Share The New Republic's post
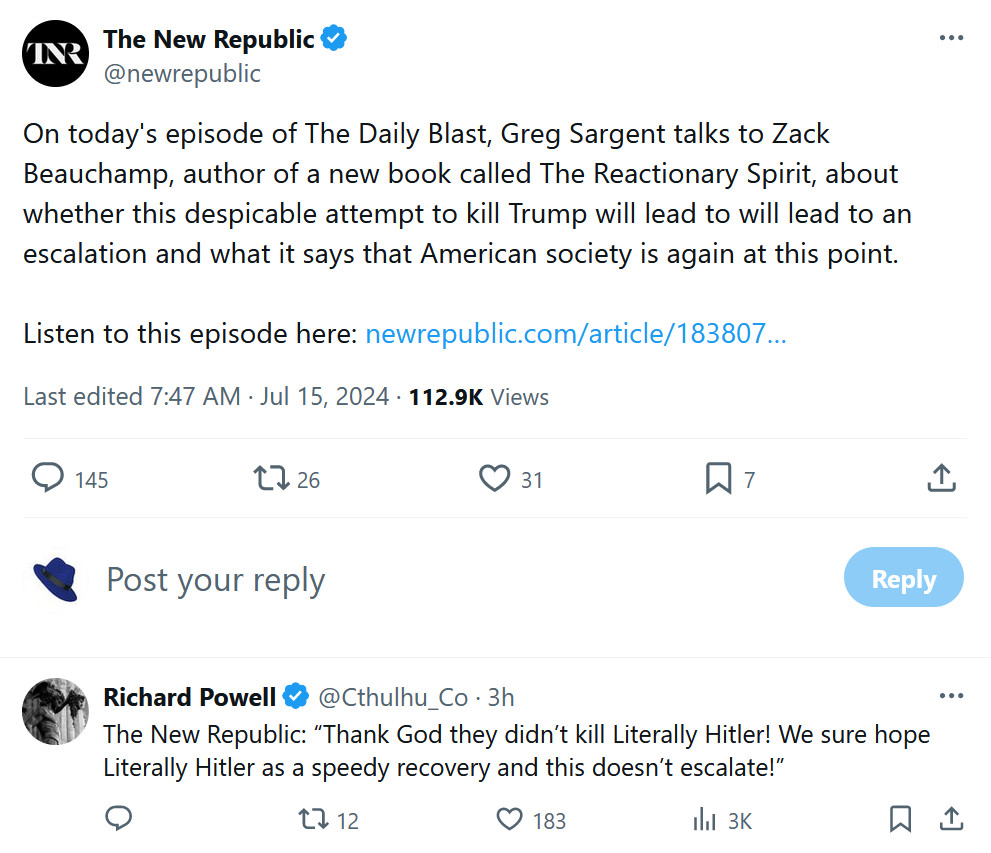 coord(941,479)
